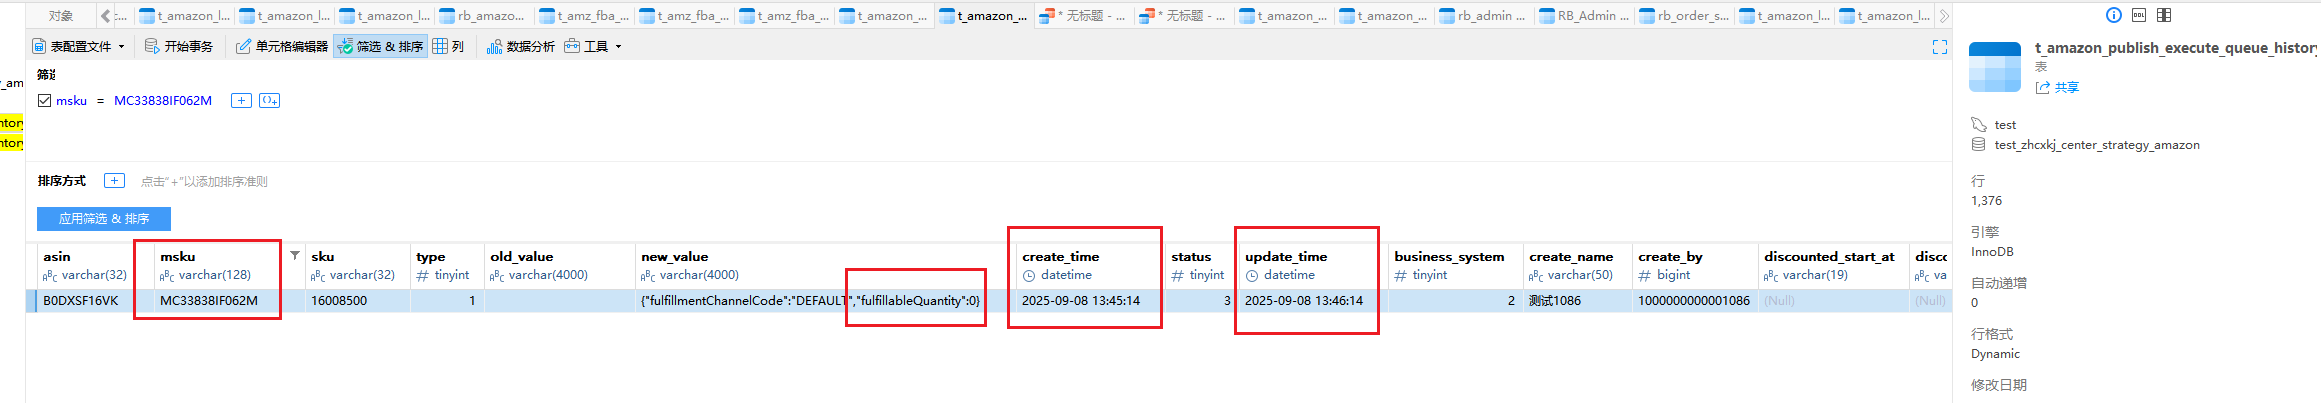Select the sku column header

[x=356, y=265]
